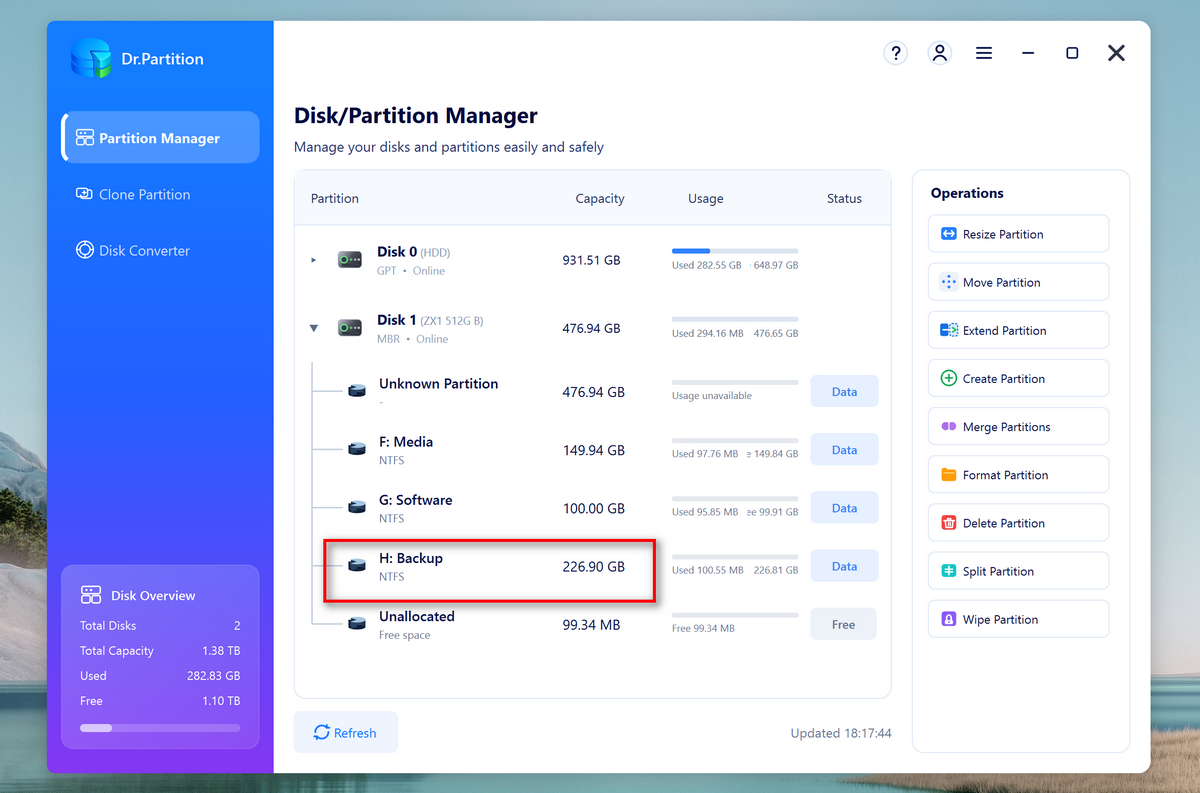Click the Delete Partition button
The width and height of the screenshot is (1200, 793).
(x=1019, y=523)
